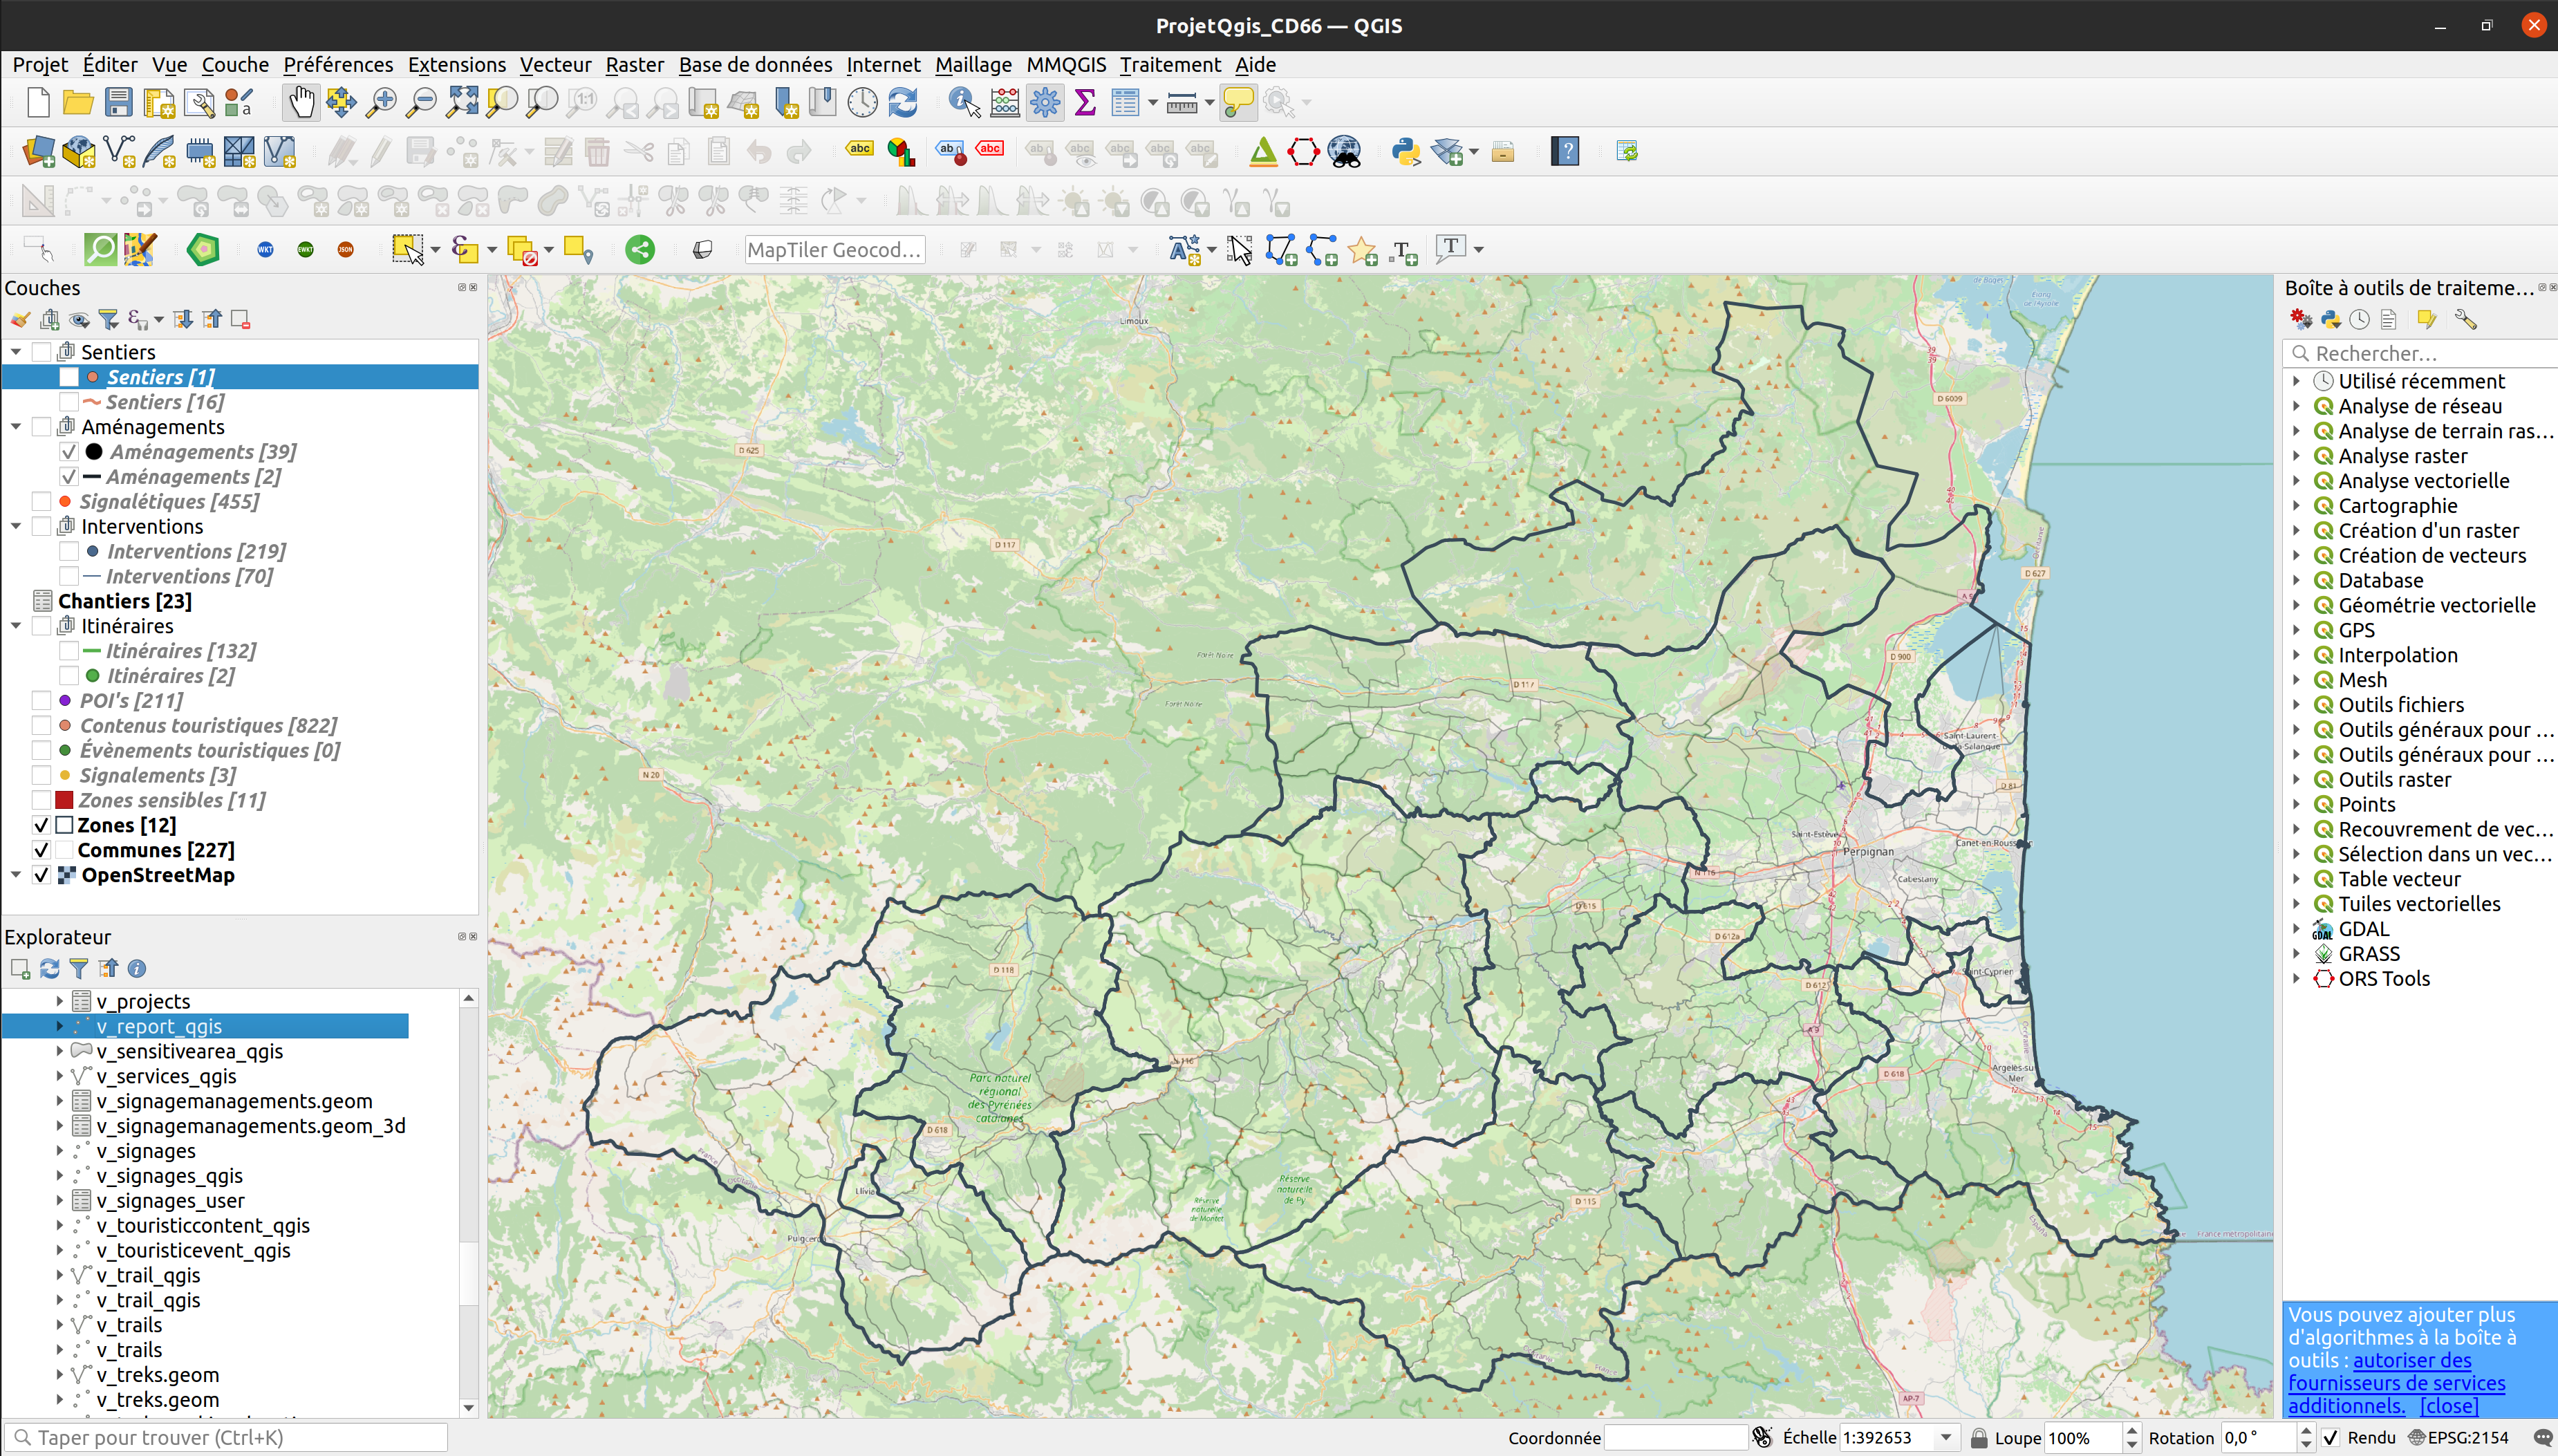Click the [close] link in toolbox hint
This screenshot has width=2558, height=1456.
pyautogui.click(x=2449, y=1406)
